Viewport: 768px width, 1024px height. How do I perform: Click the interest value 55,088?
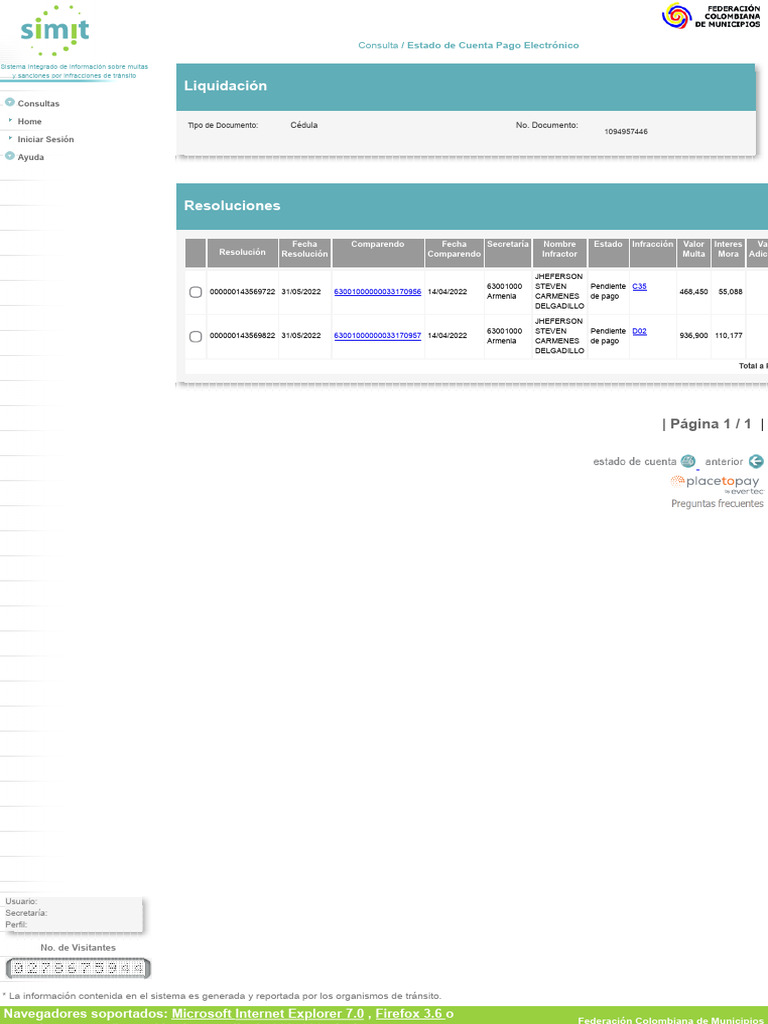pyautogui.click(x=730, y=292)
